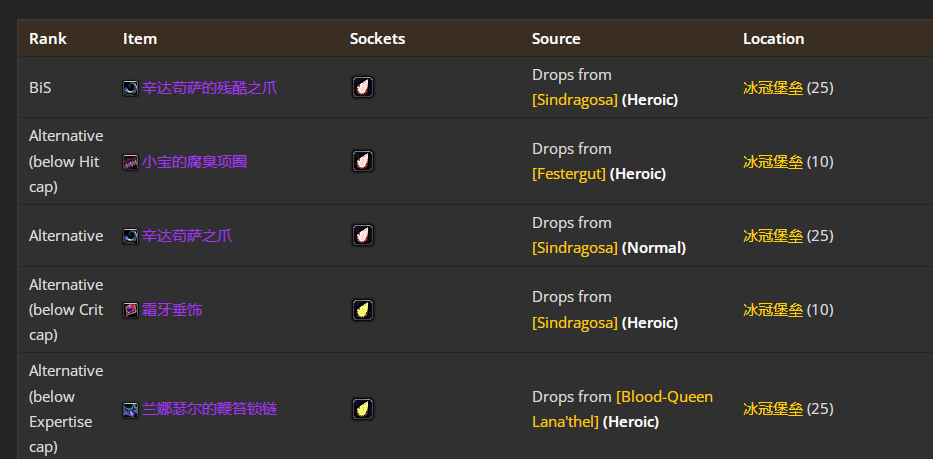Click the yellow socket icon beside 兰娜瑟尔的鞭笞锁链
Viewport: 933px width, 459px height.
click(363, 409)
